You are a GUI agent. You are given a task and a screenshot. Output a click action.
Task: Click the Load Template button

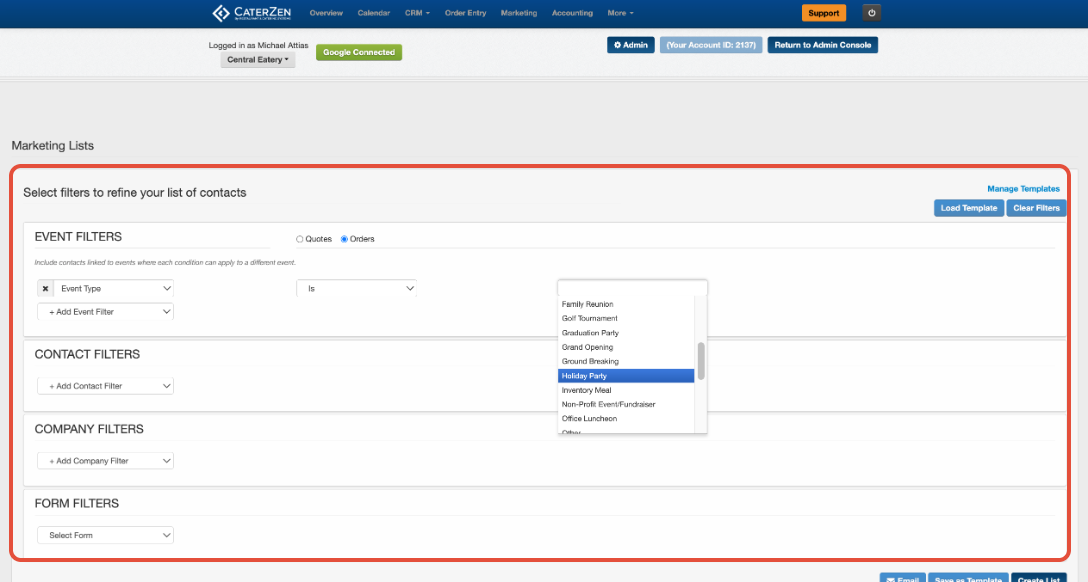(x=969, y=208)
